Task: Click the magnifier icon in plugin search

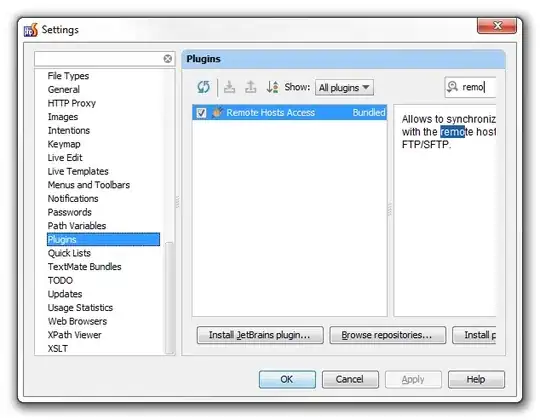Action: pyautogui.click(x=452, y=87)
